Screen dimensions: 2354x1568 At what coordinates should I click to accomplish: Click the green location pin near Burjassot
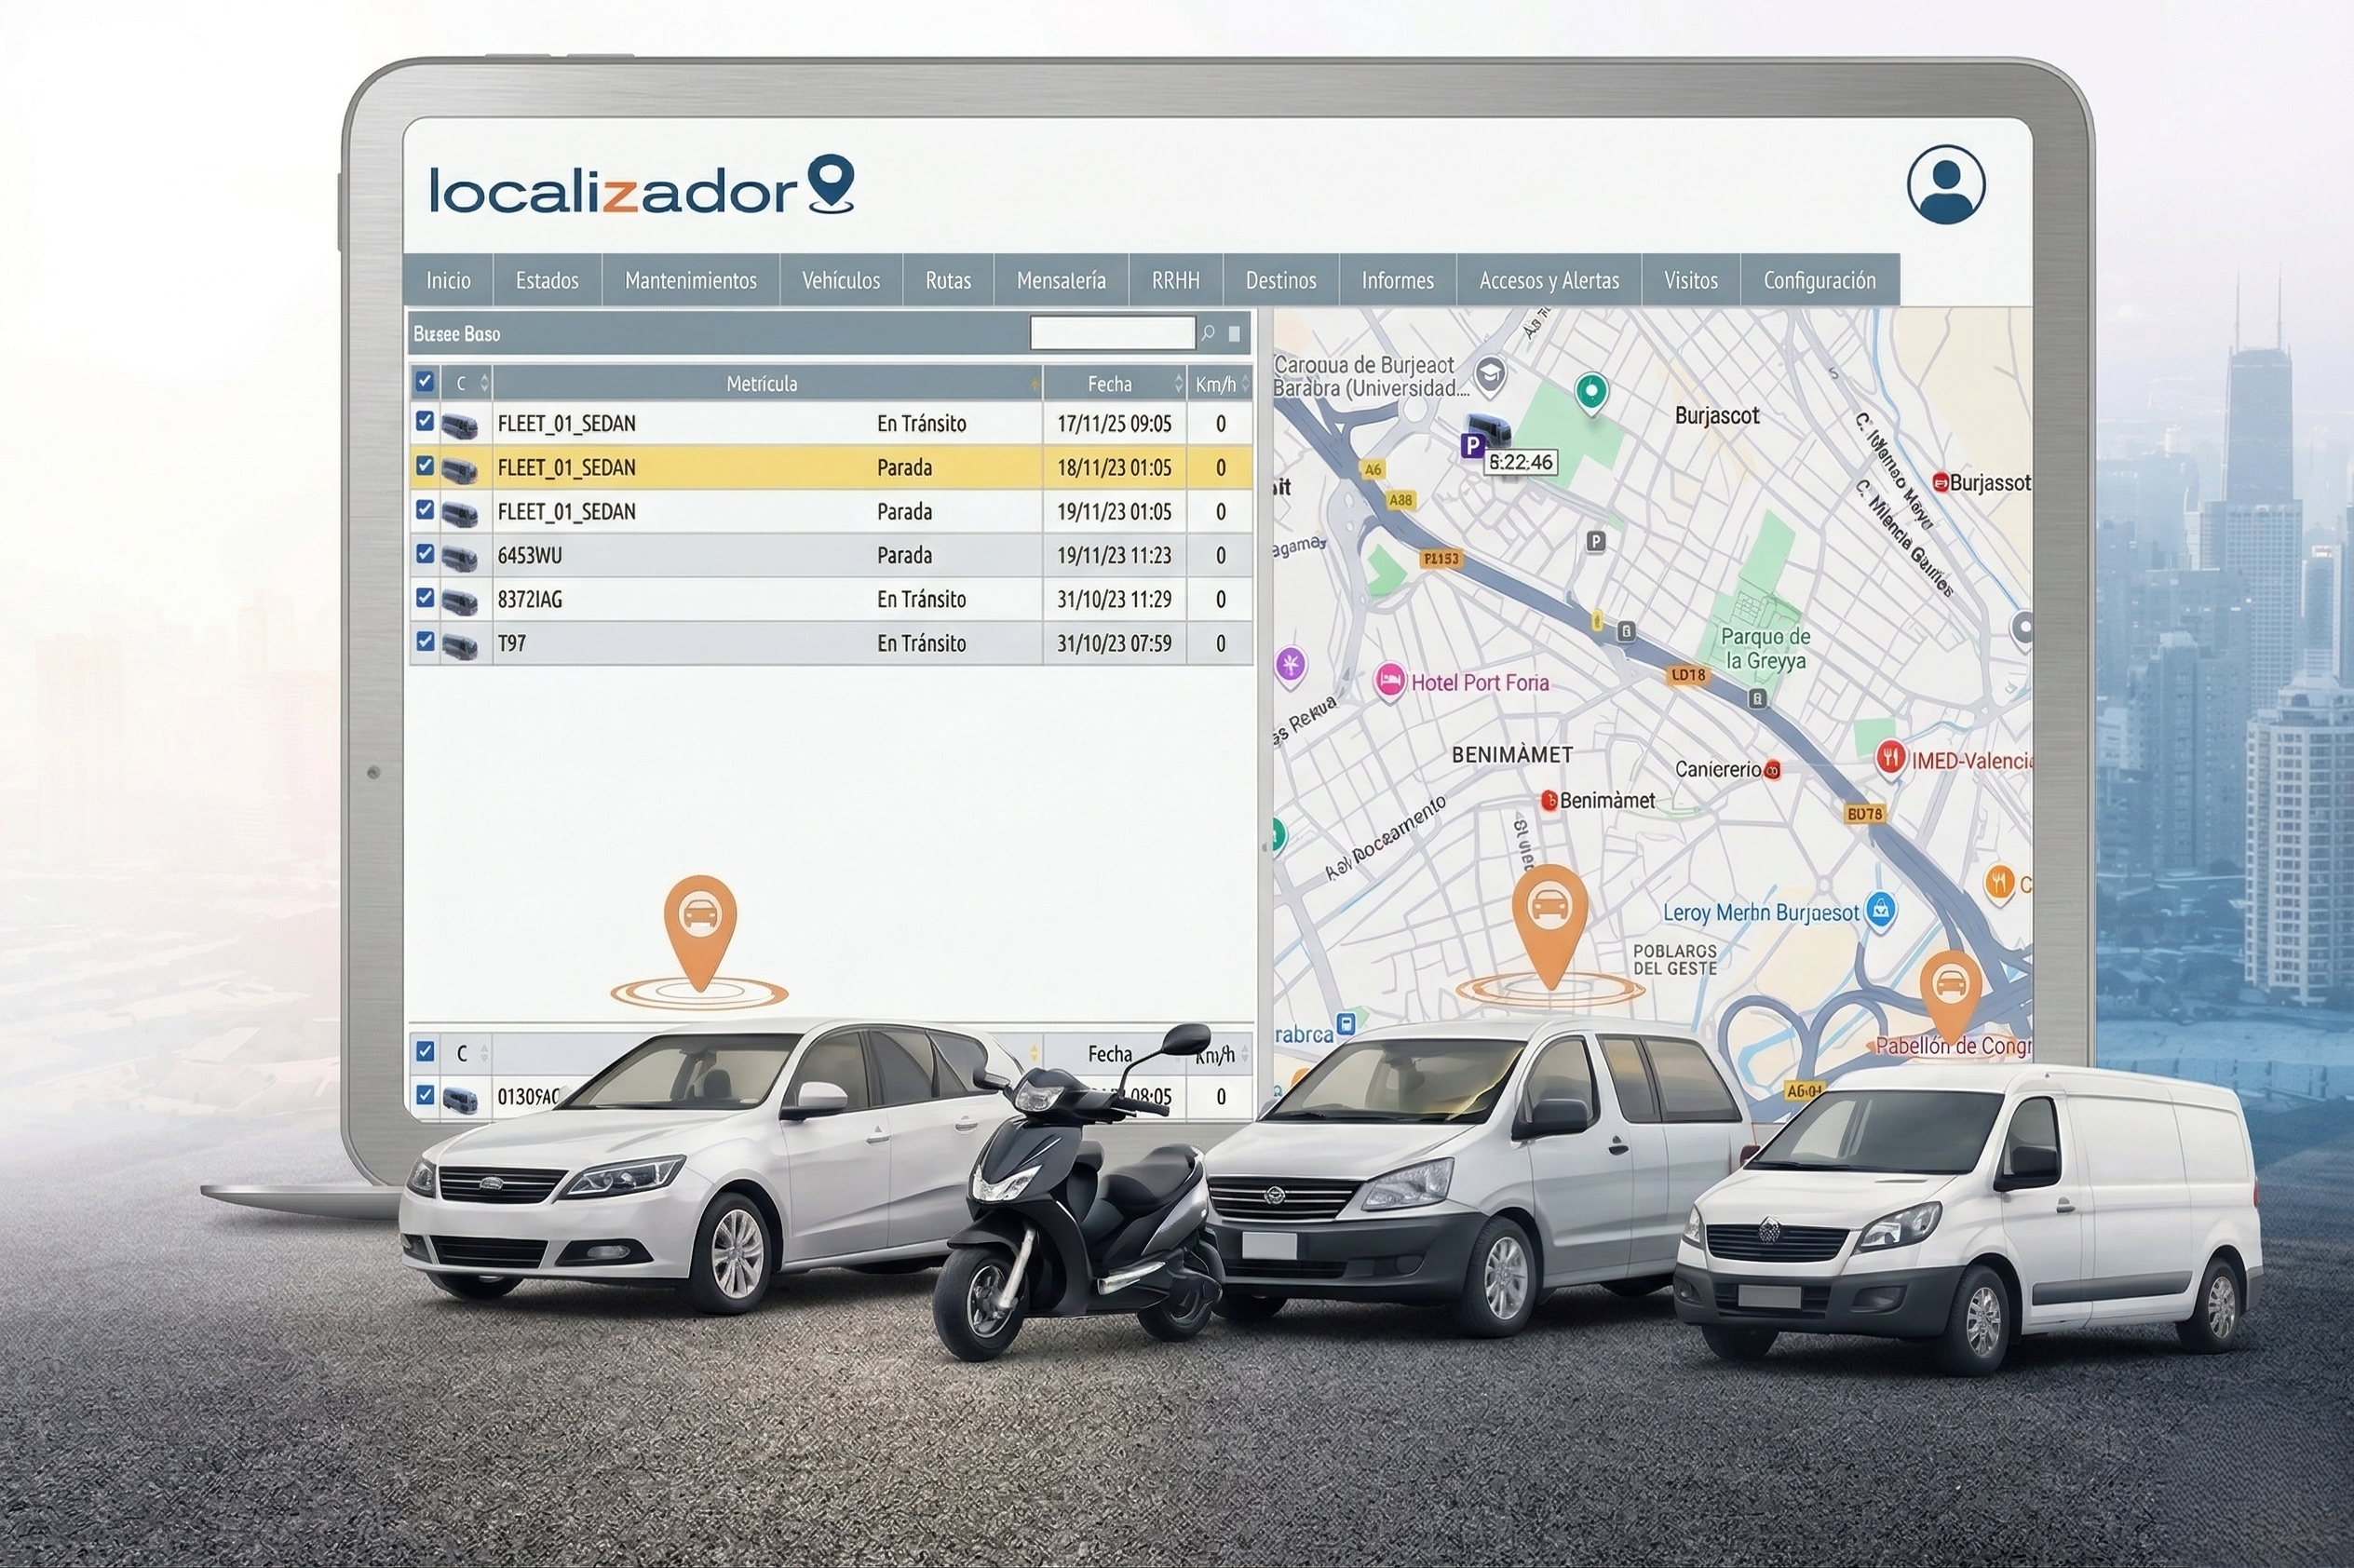tap(1591, 391)
